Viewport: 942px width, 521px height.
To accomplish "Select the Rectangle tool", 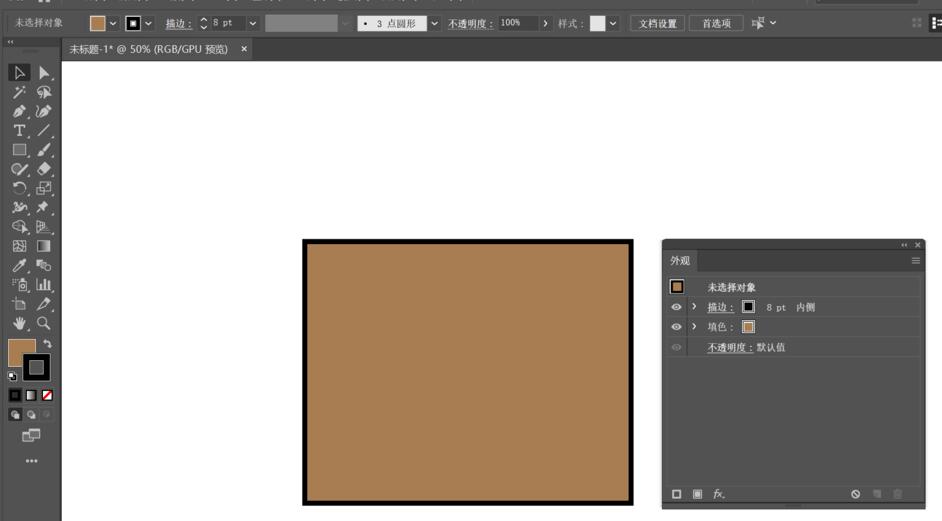I will [x=19, y=150].
